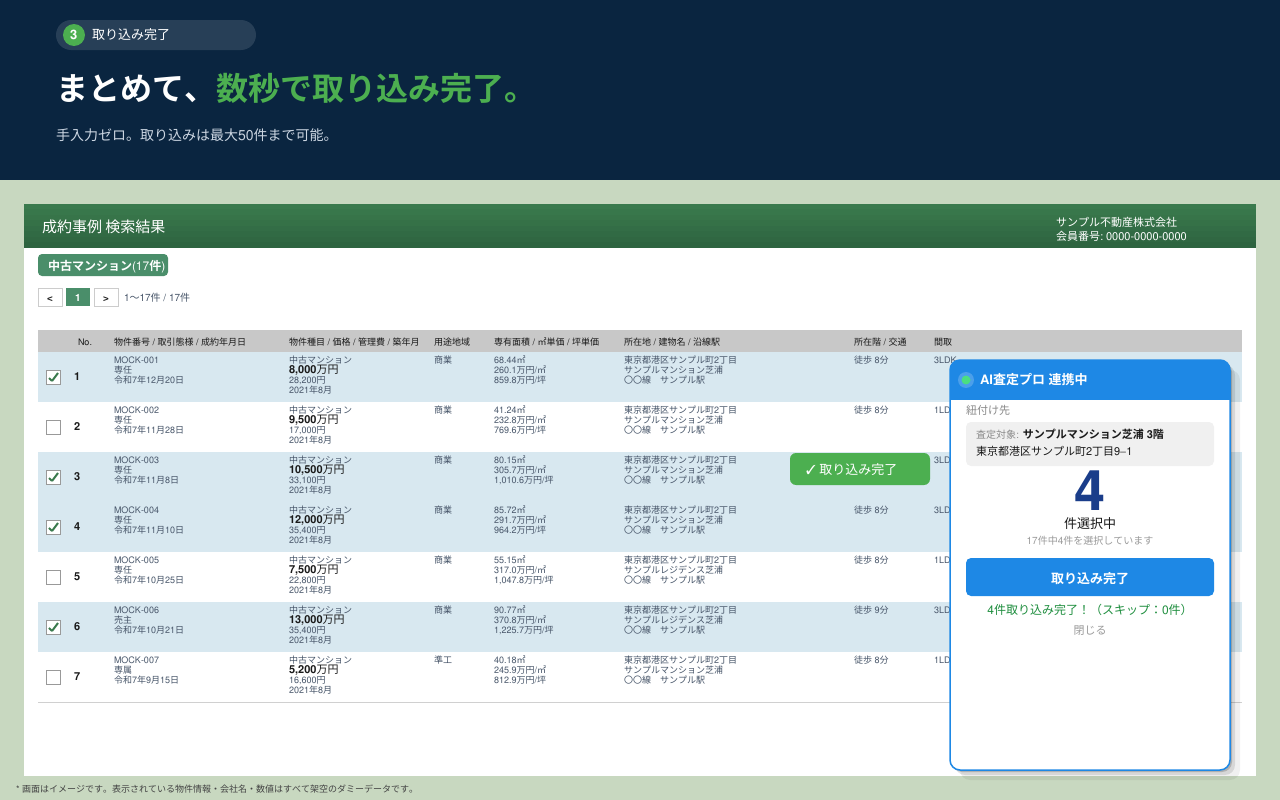Click 専有面積 / ㎡単価 / 坪単価 column header
The width and height of the screenshot is (1280, 800).
[546, 342]
